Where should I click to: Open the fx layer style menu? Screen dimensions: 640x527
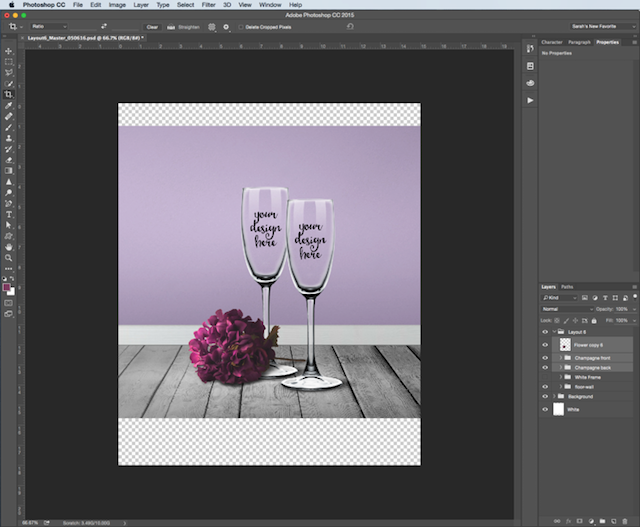click(568, 521)
